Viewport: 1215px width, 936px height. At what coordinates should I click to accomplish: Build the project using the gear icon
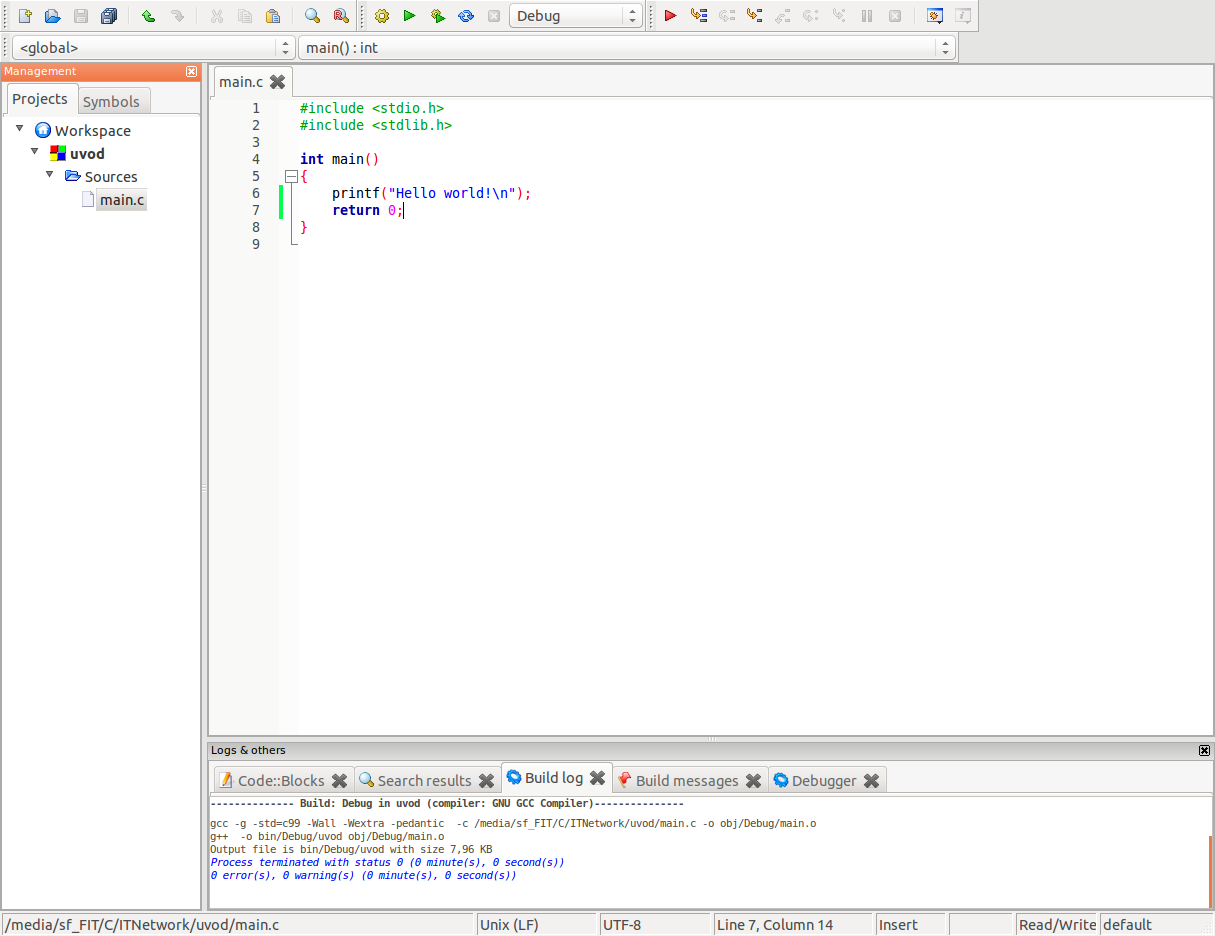(381, 15)
